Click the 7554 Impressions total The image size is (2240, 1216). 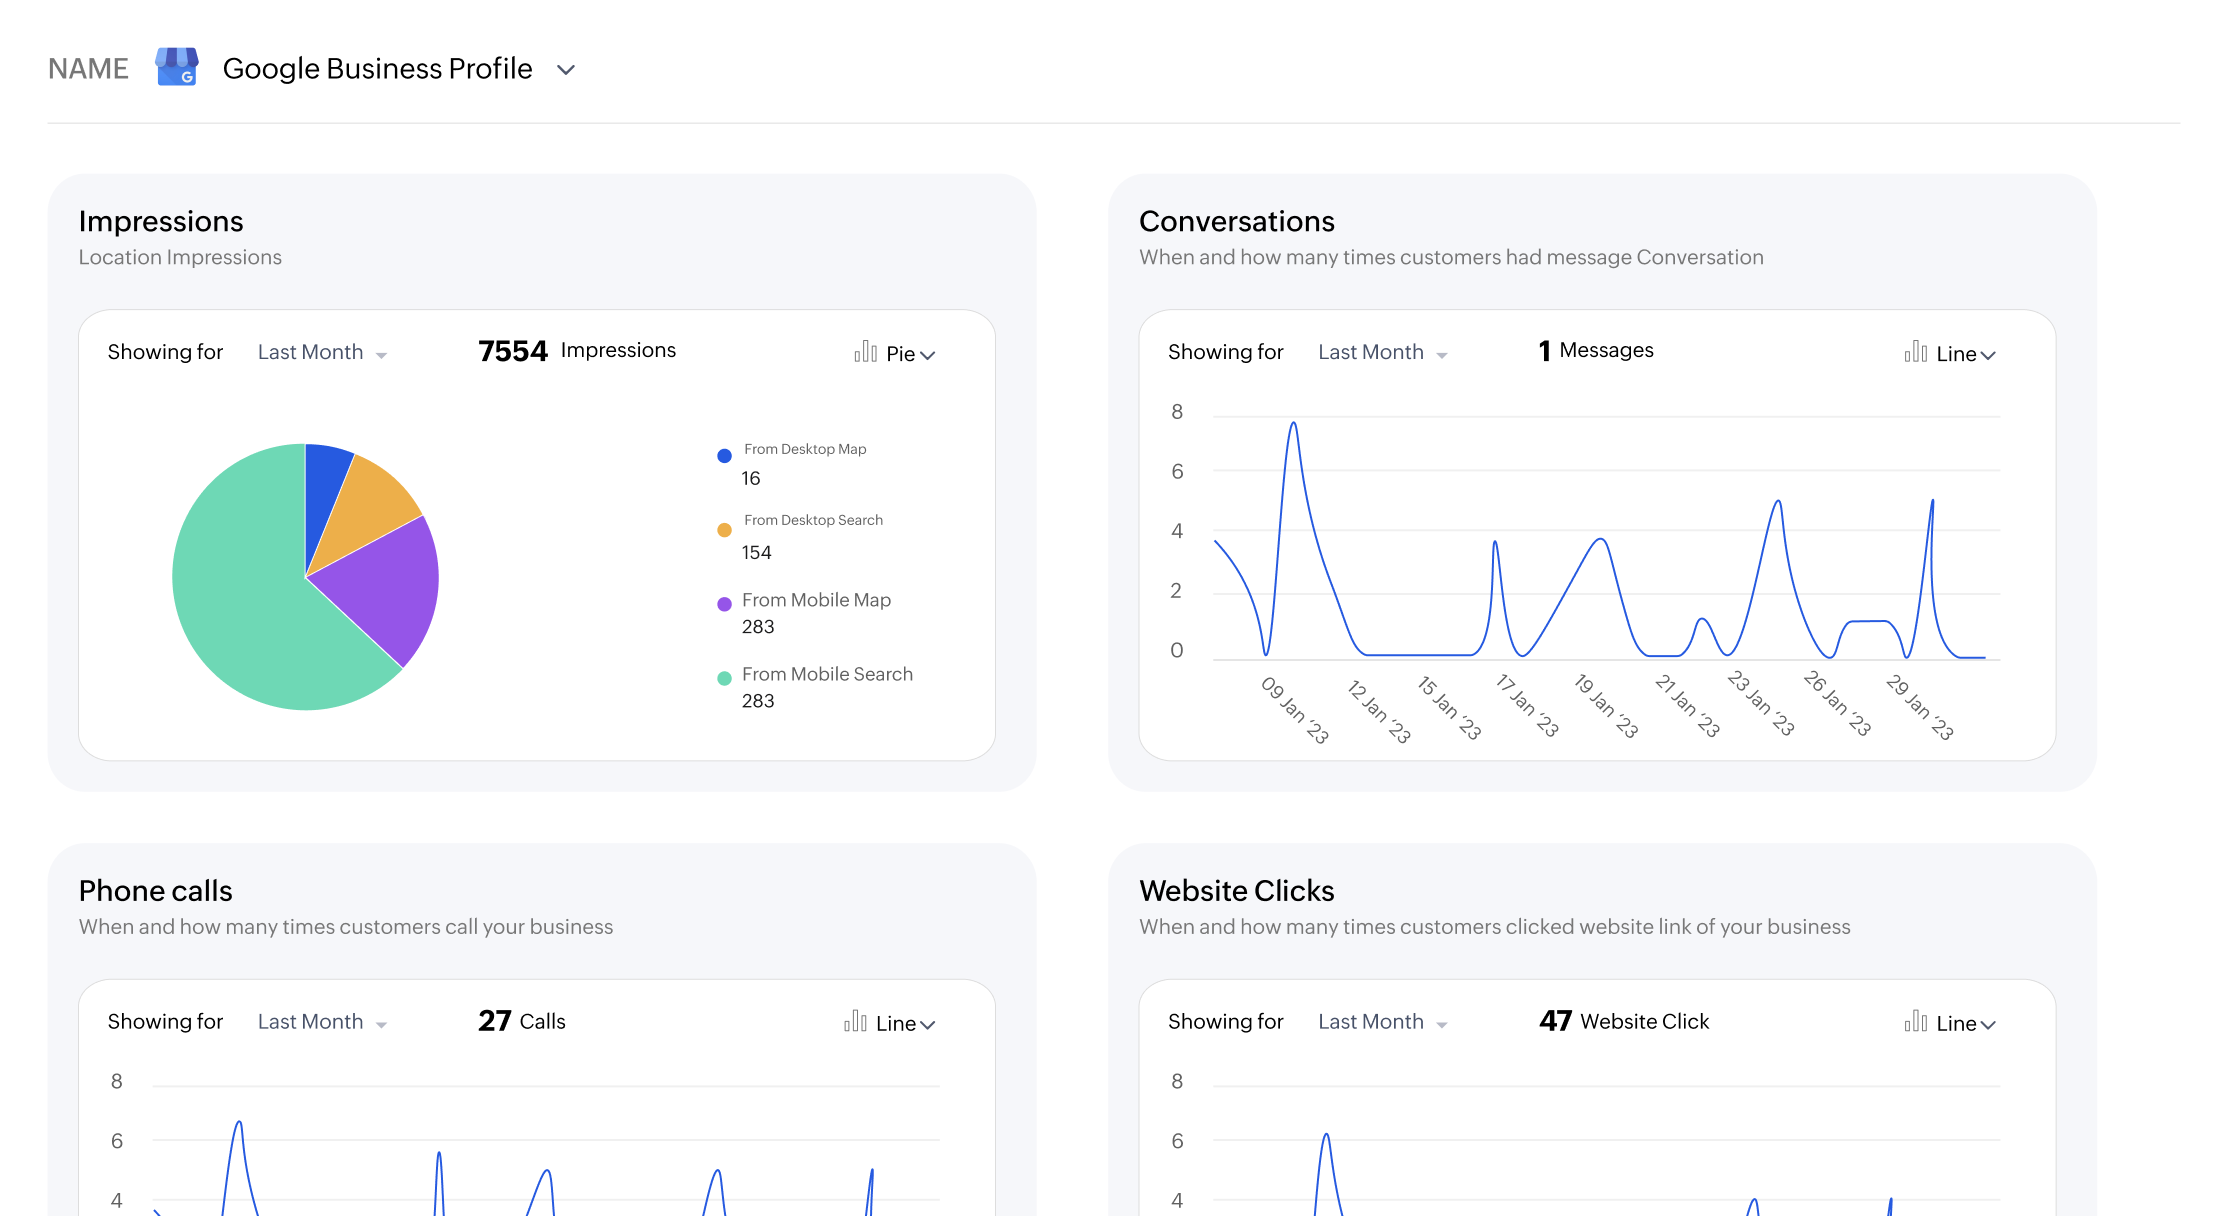(x=577, y=351)
